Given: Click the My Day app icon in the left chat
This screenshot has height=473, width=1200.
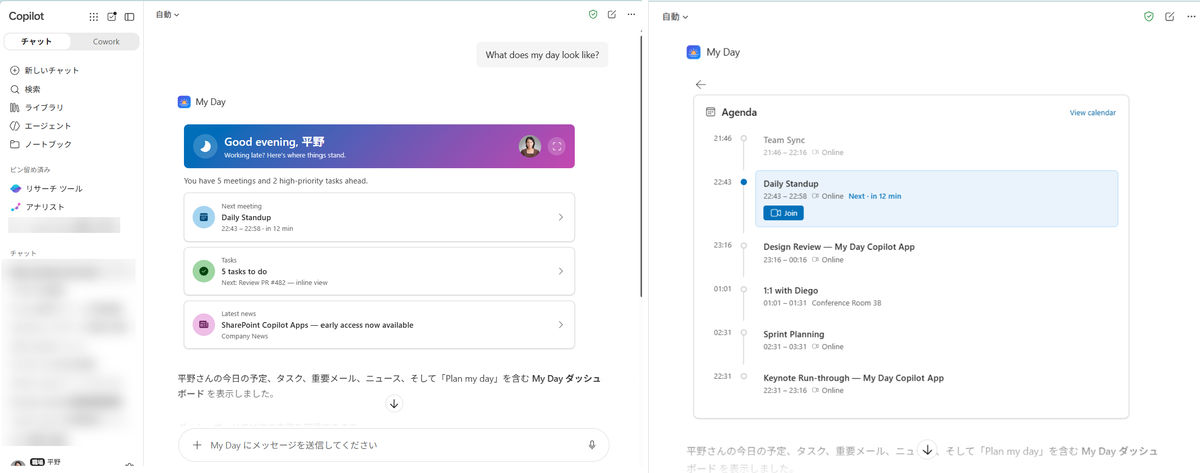Looking at the screenshot, I should (x=184, y=102).
